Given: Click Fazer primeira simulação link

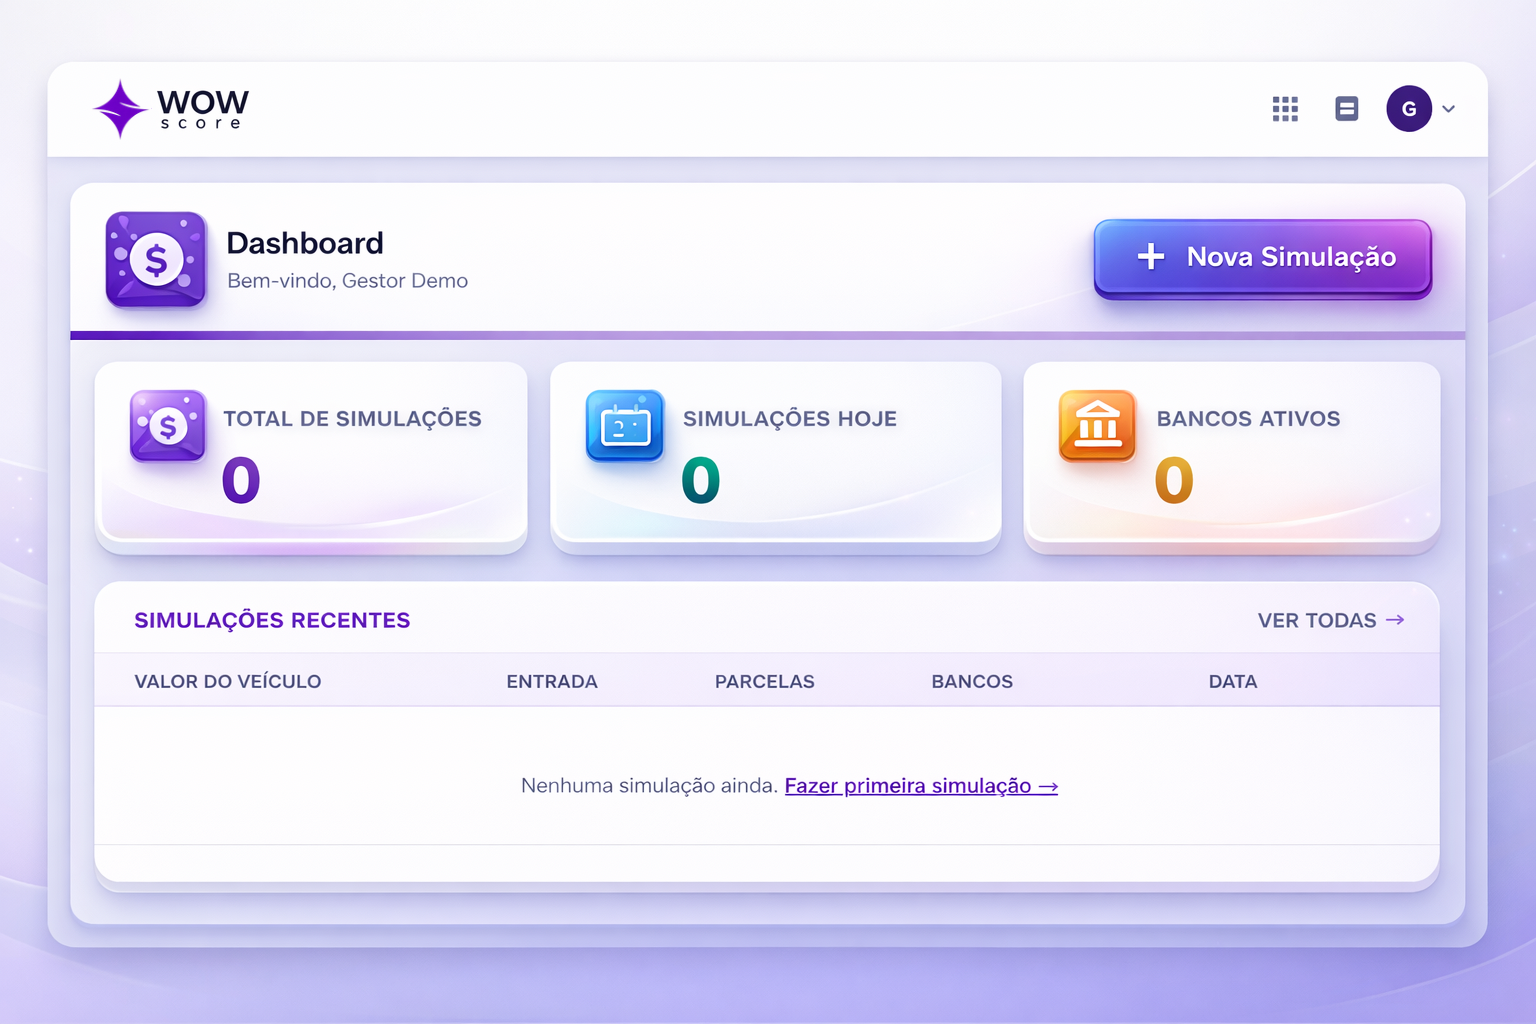Looking at the screenshot, I should [920, 786].
